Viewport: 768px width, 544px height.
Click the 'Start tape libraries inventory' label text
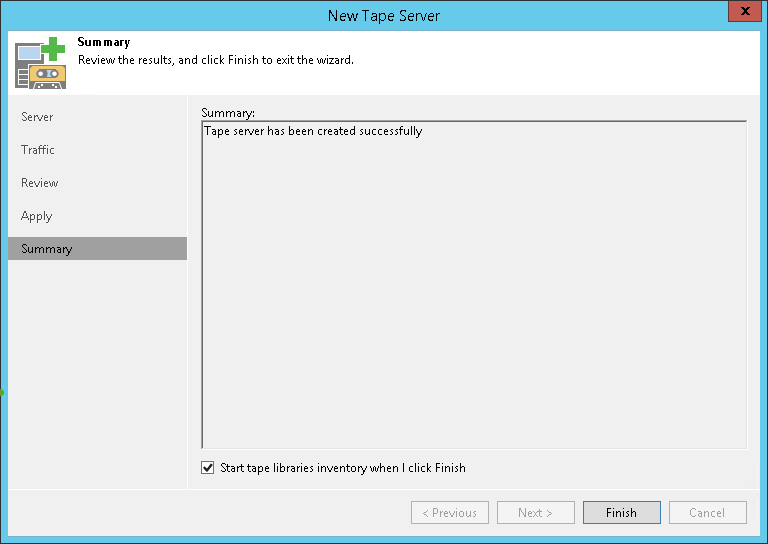(343, 468)
